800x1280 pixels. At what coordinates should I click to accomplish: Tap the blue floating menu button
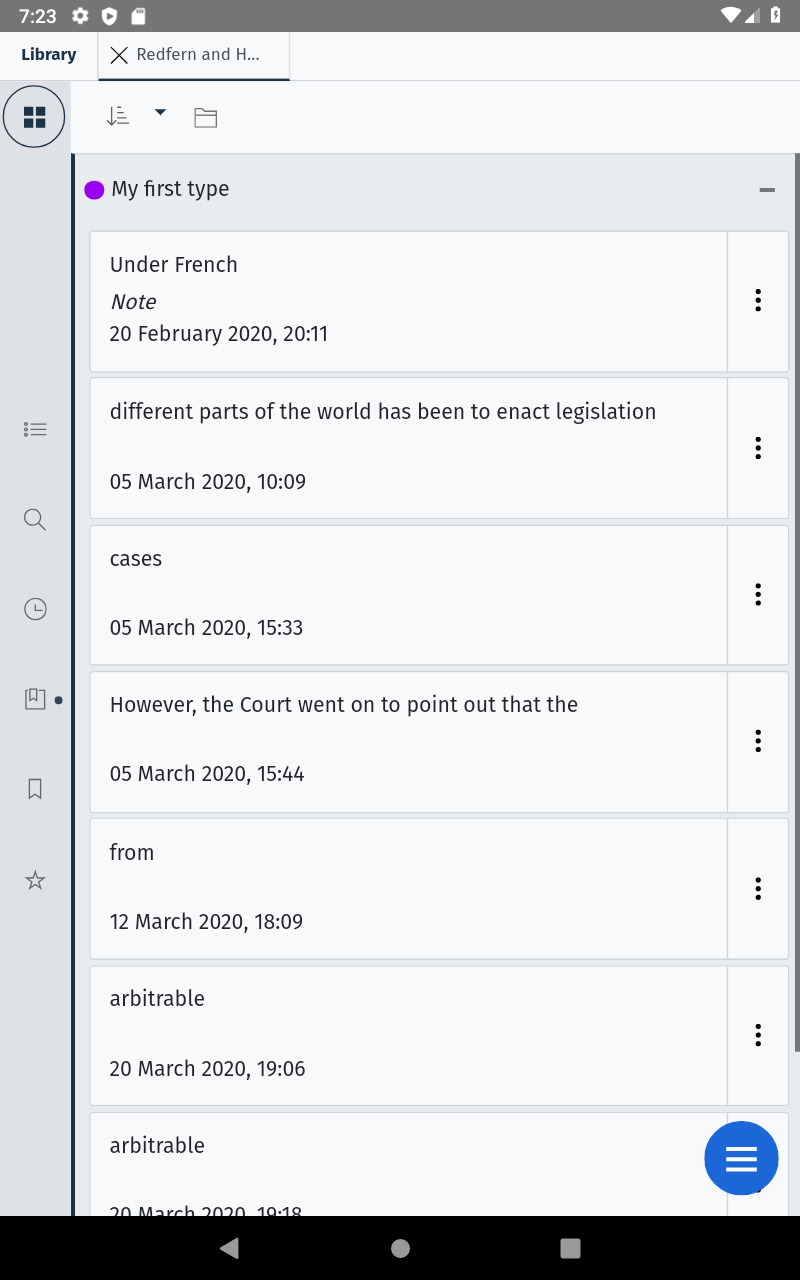coord(741,1159)
